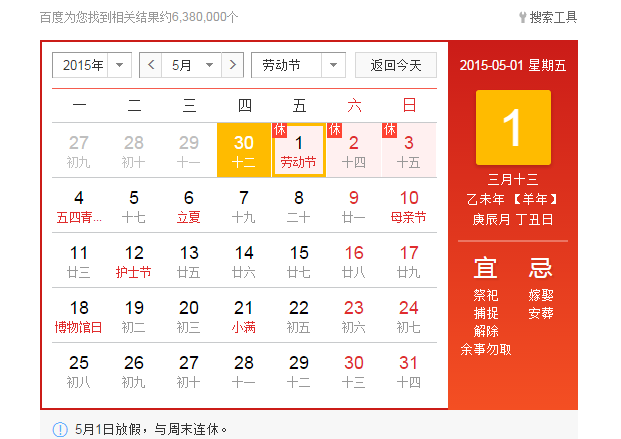Select April 27 初九 in first row
This screenshot has height=439, width=621.
(79, 150)
